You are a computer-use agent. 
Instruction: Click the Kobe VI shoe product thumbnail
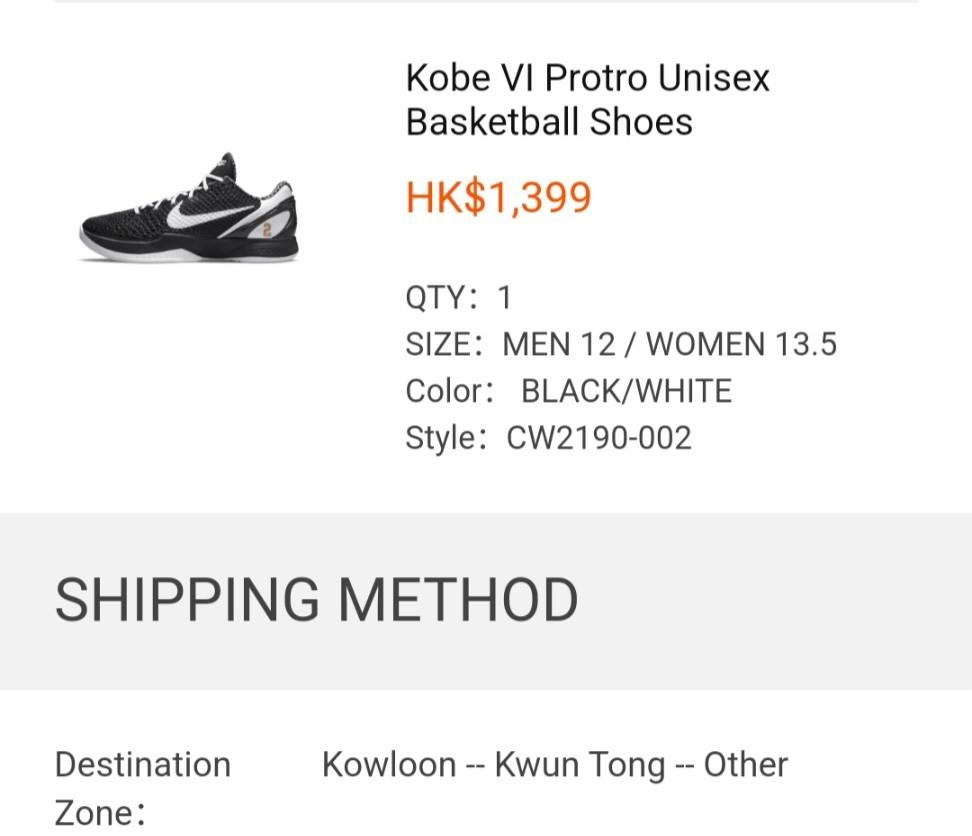188,210
